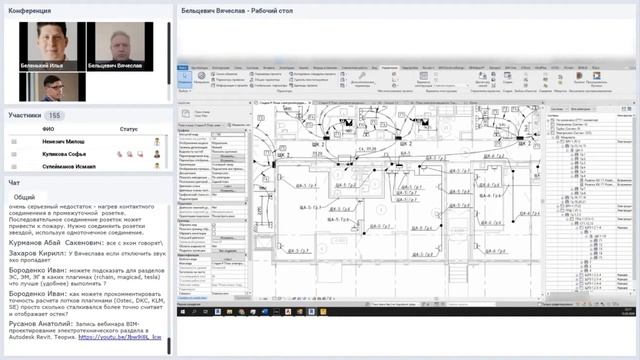Open the Материалы (Materials) tool
Screen dimensions: 640x360
(x=201, y=78)
